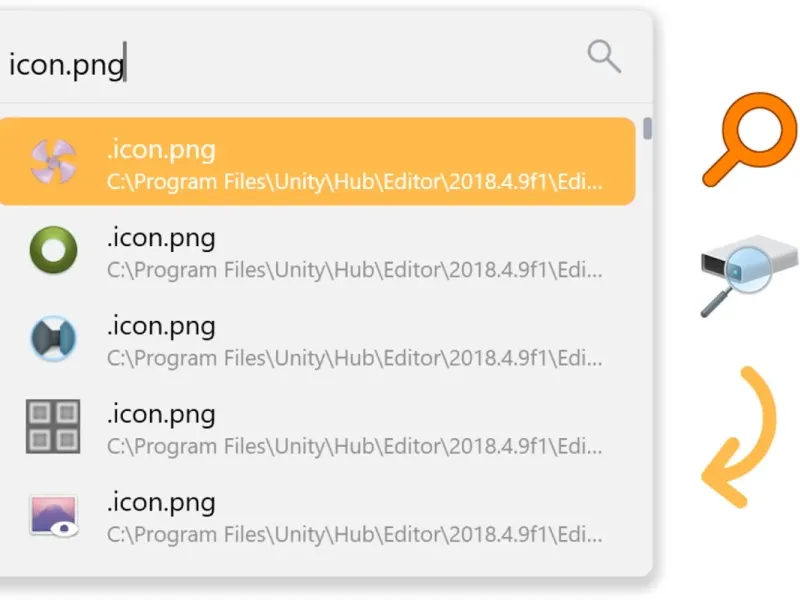Click the file path under the grid icon result
Image resolution: width=800 pixels, height=600 pixels.
355,447
